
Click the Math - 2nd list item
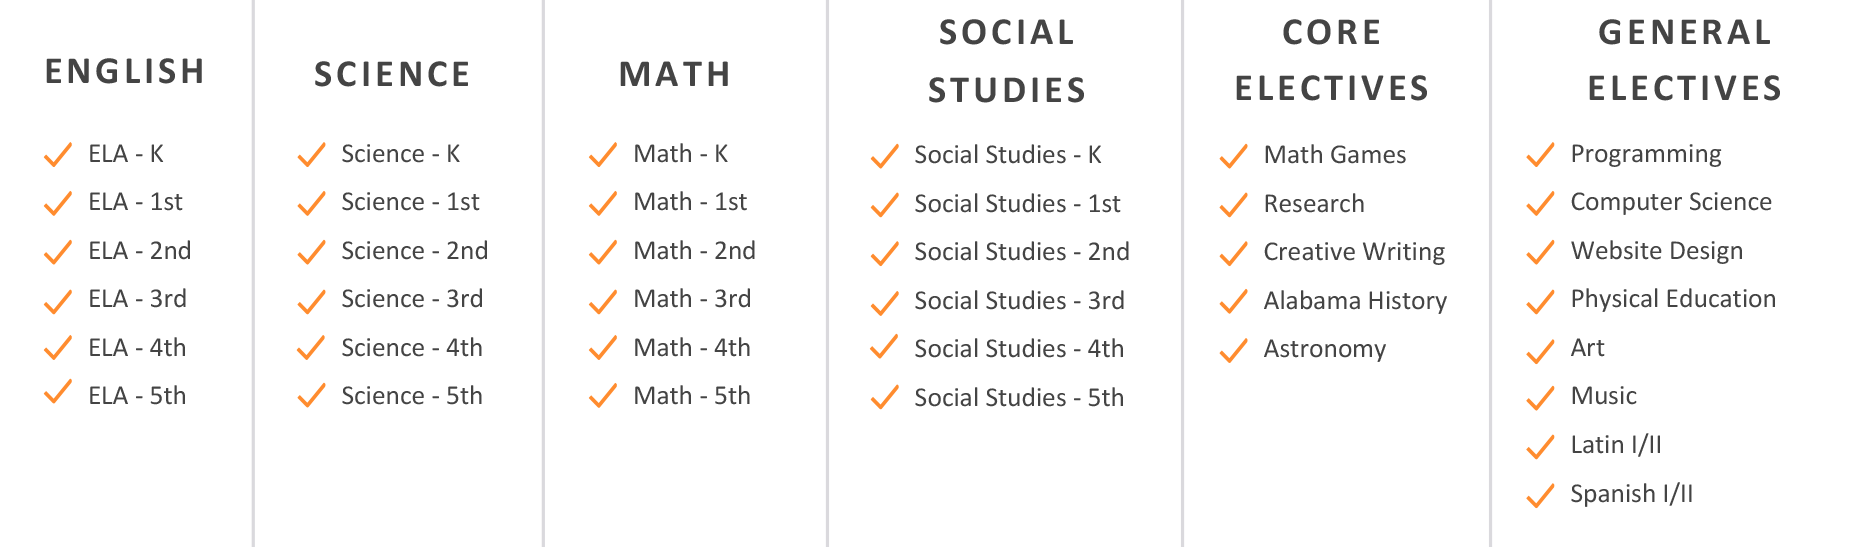coord(694,251)
